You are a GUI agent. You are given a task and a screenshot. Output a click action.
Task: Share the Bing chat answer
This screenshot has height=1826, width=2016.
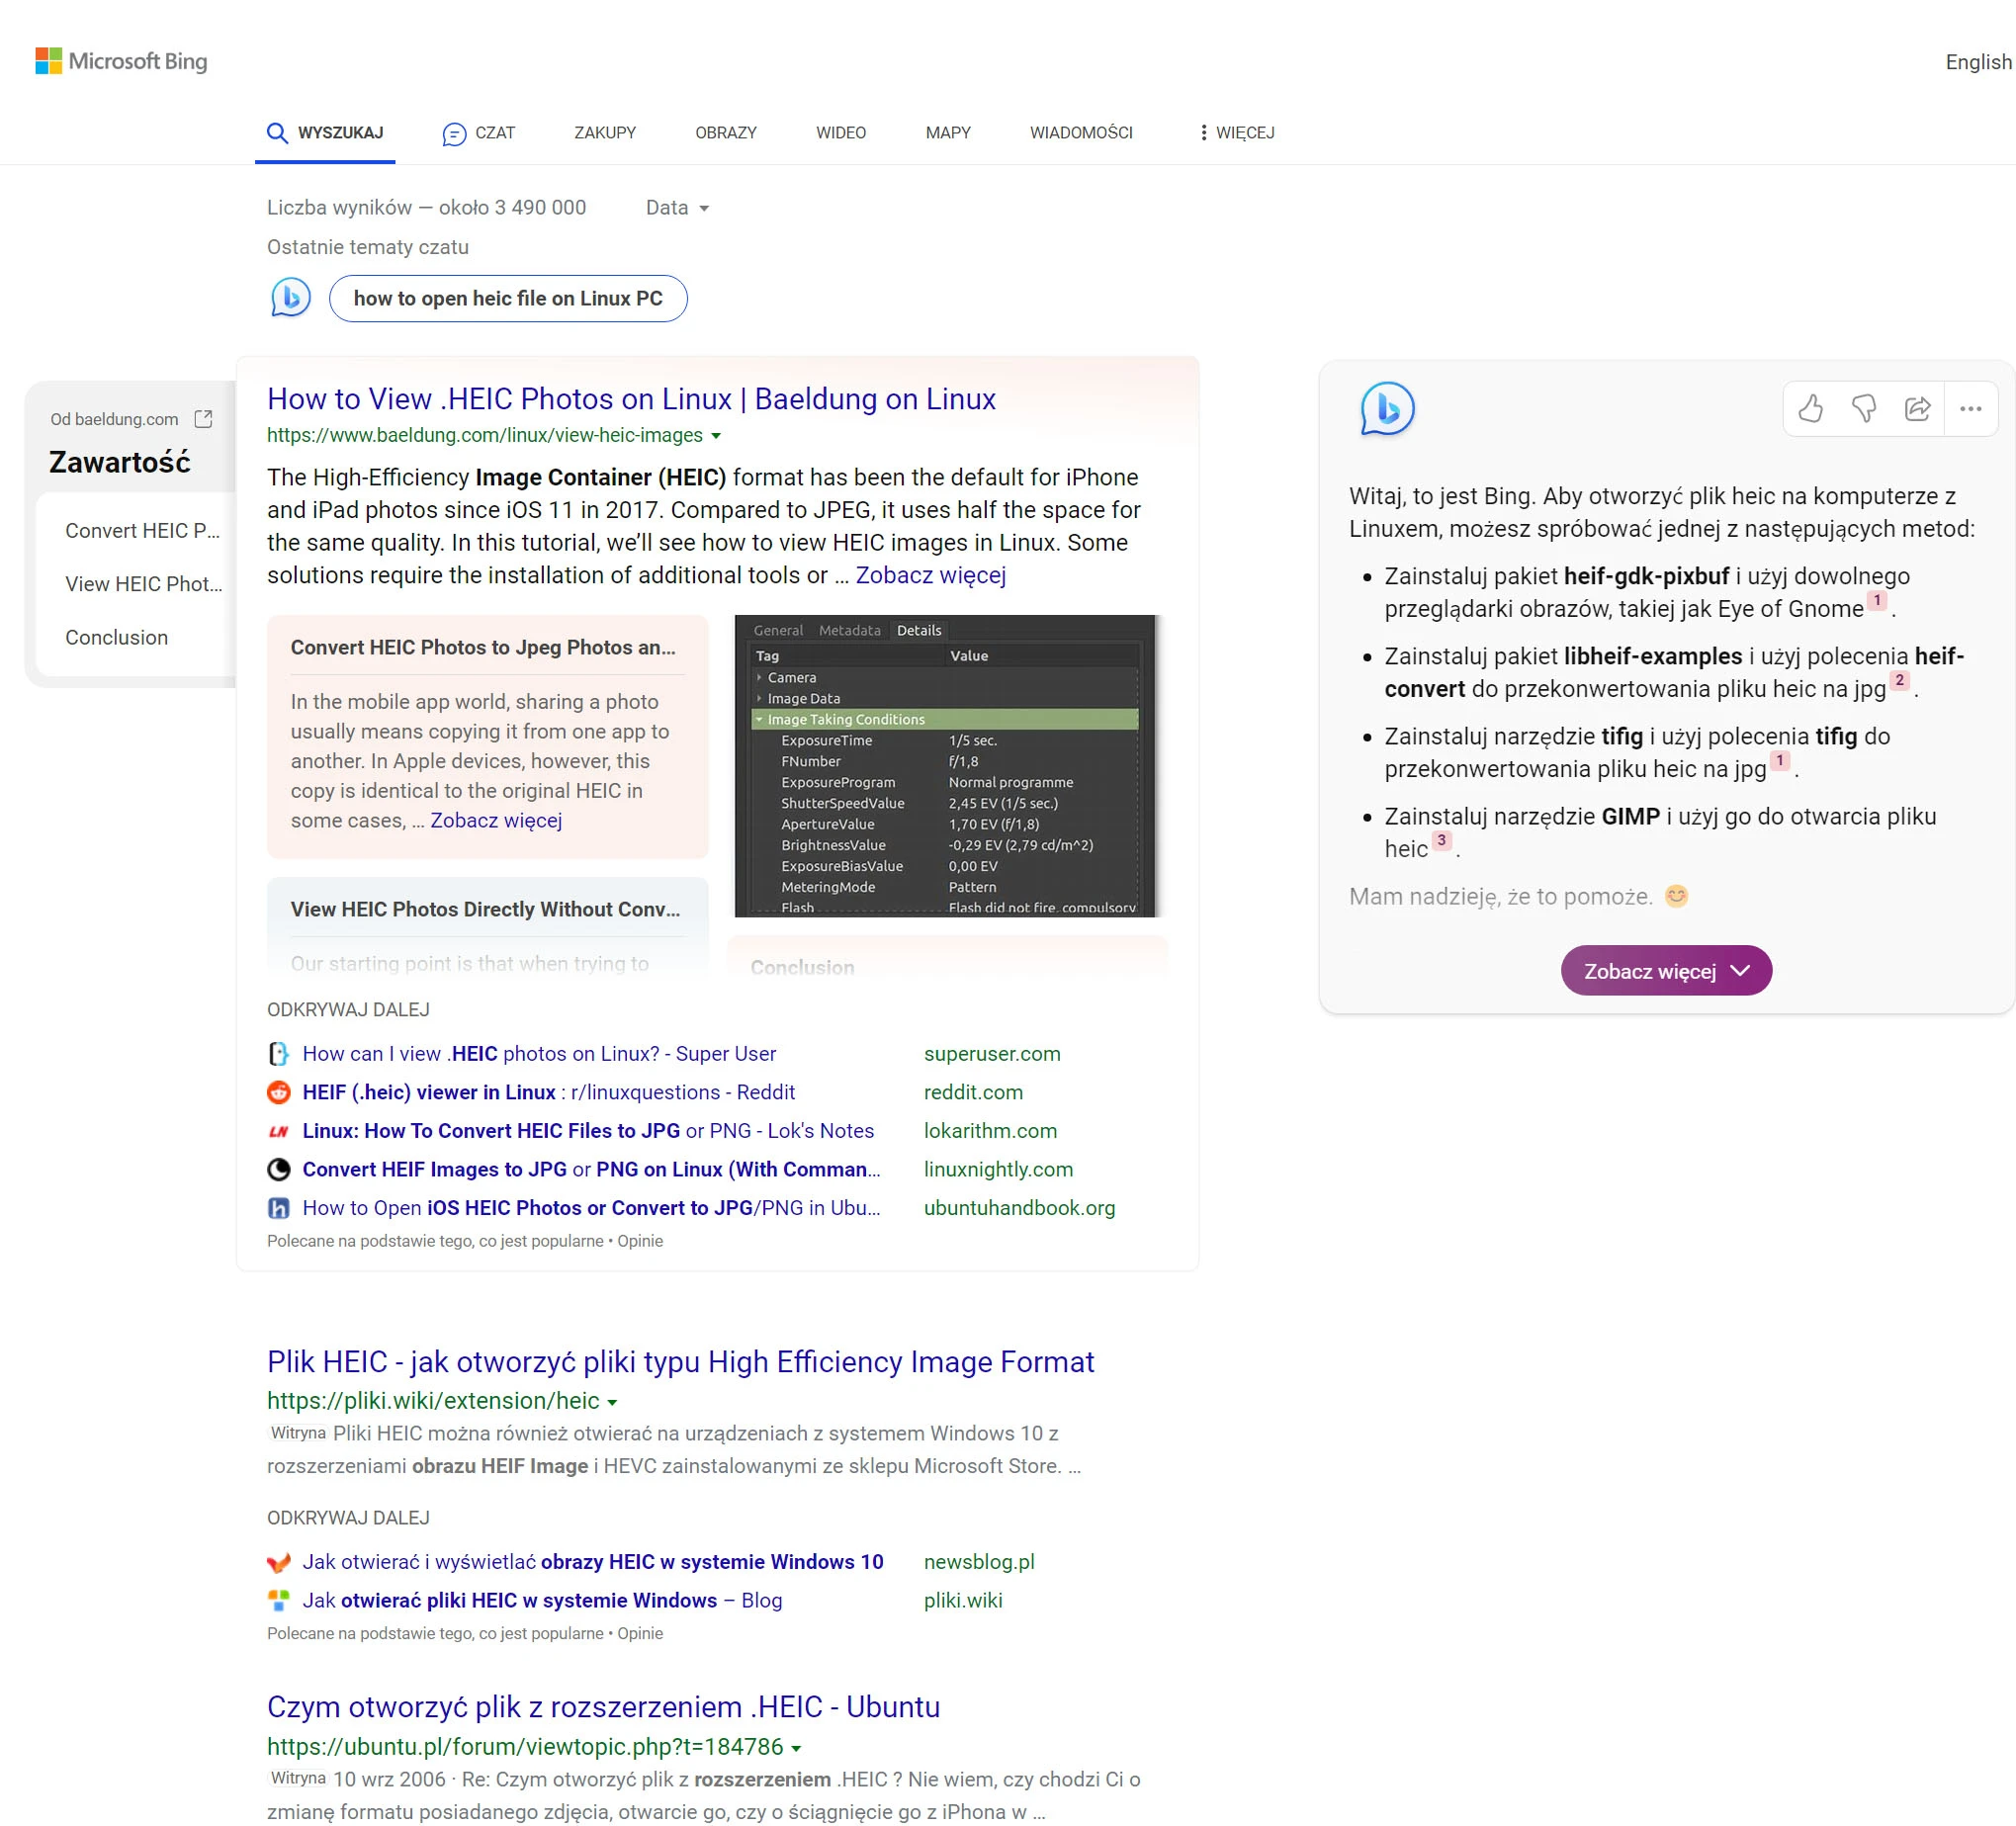coord(1917,408)
